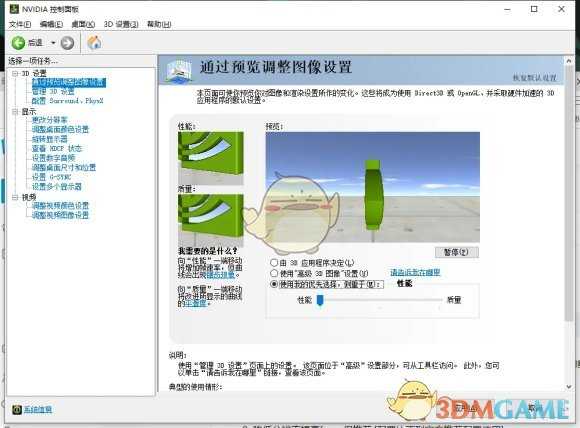Select 由 3D 应用程序决定 radio button
The width and height of the screenshot is (580, 428).
point(274,263)
